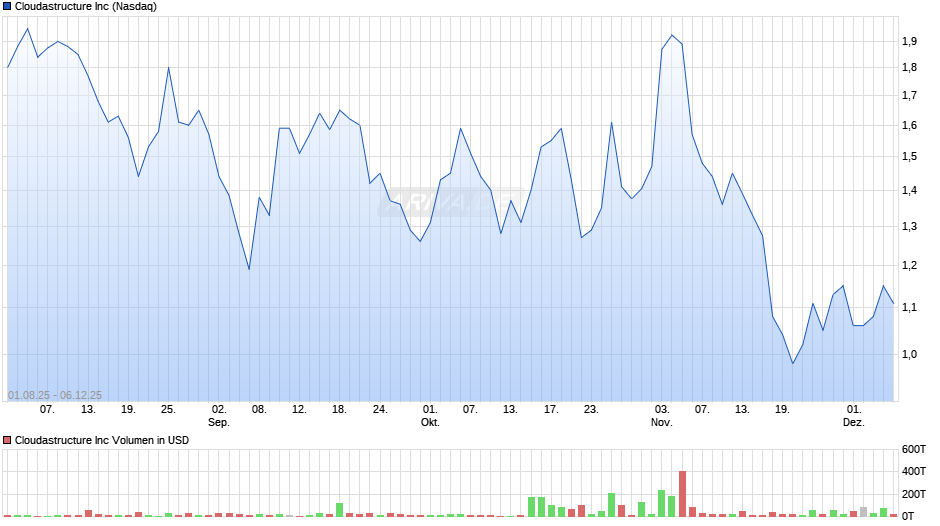Click the red volume legend square
The height and width of the screenshot is (526, 940).
coord(7,440)
